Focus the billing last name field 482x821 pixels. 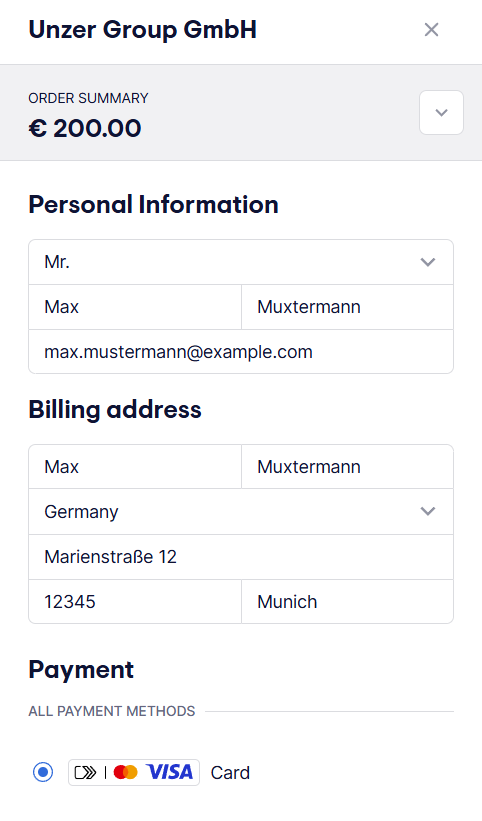[348, 467]
